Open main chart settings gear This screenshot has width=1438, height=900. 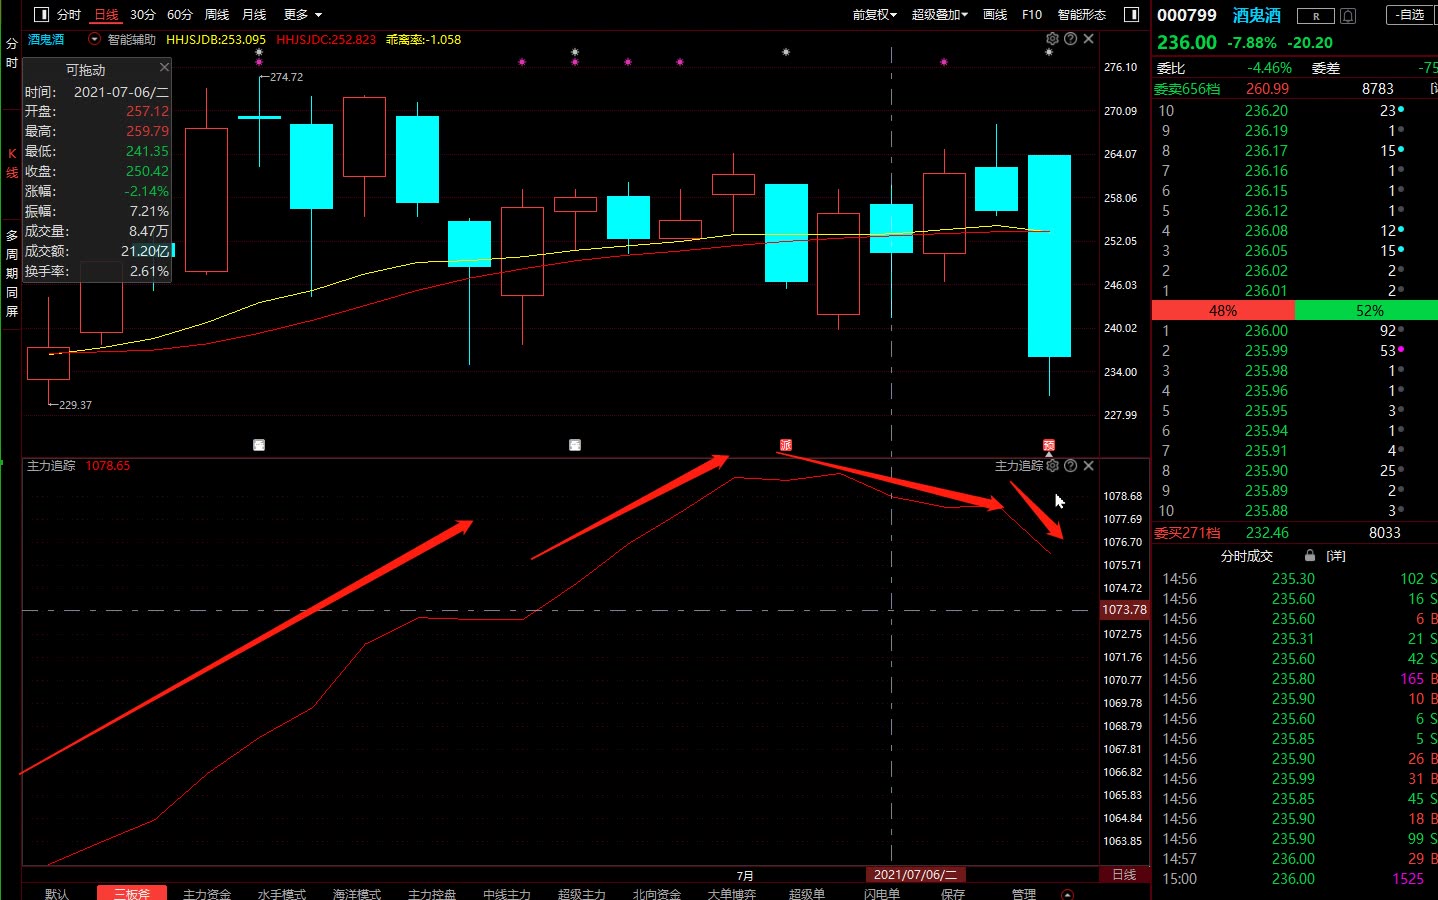(1052, 39)
